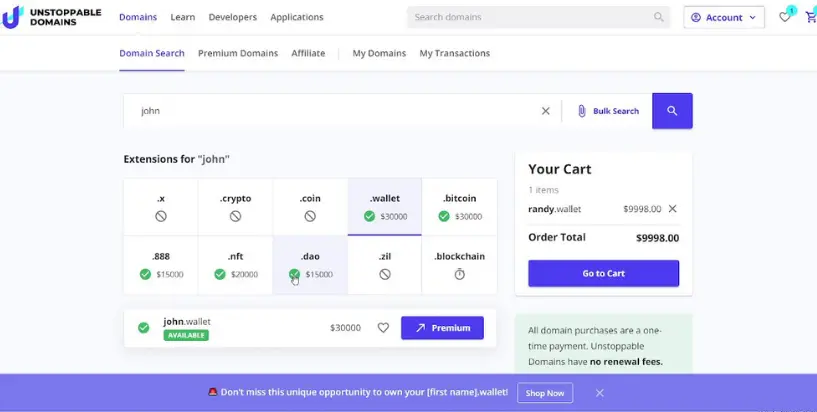Select the .blockchain extension tile

tap(459, 265)
